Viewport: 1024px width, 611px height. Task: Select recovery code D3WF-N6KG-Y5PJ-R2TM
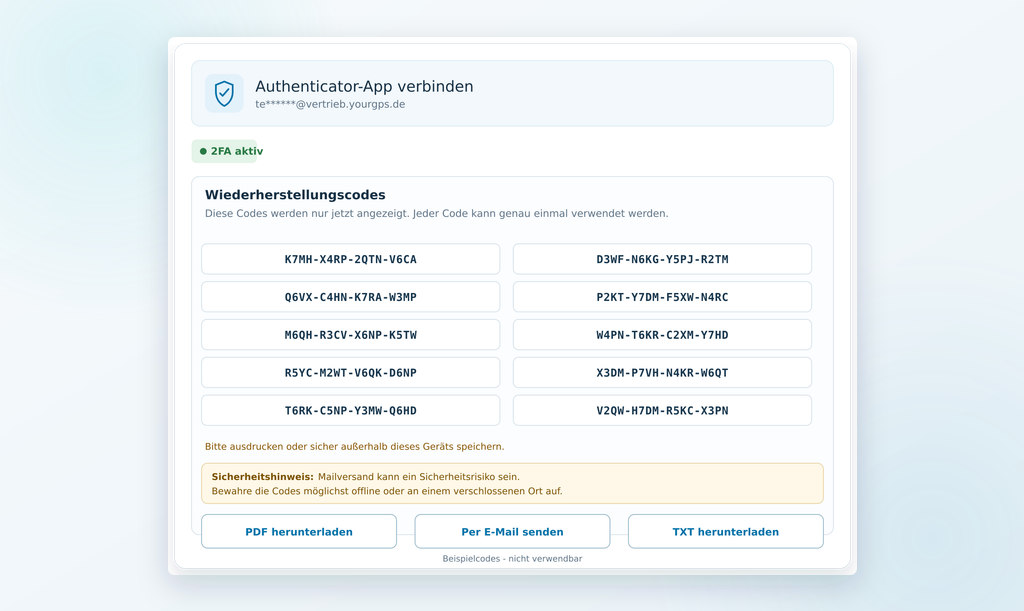[x=662, y=259]
